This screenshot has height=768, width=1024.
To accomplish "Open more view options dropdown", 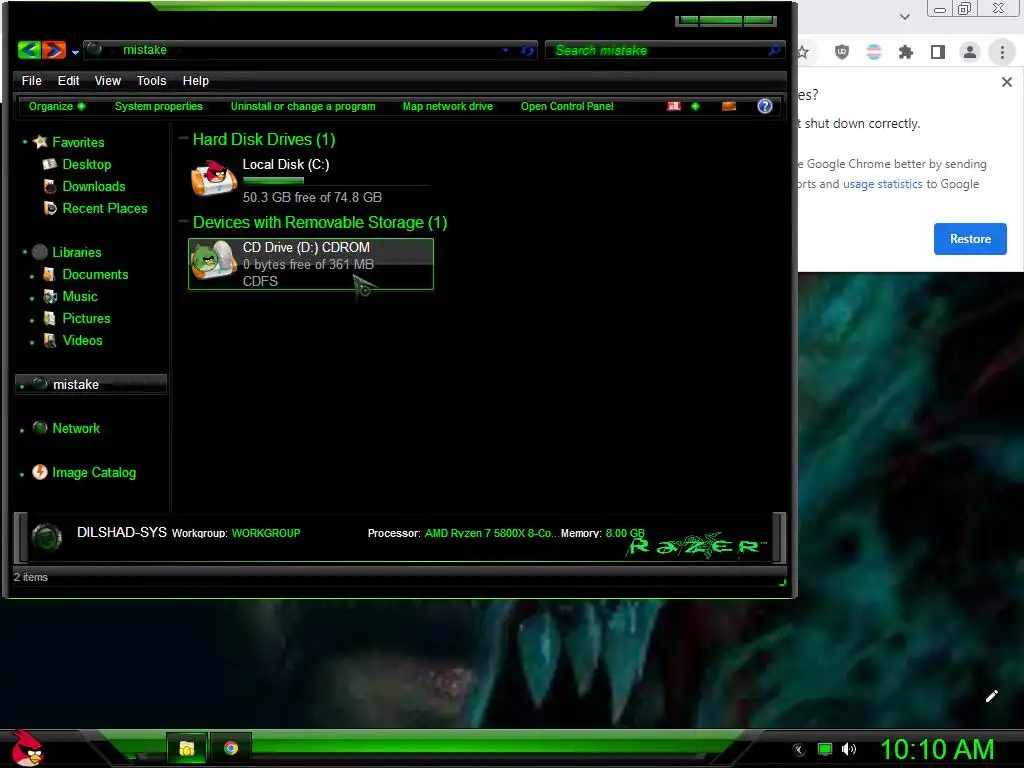I will pyautogui.click(x=695, y=106).
